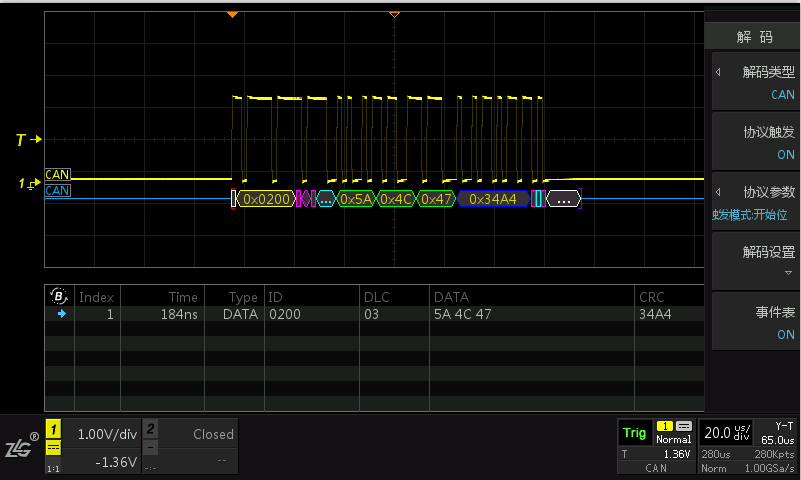Select decoded data byte 0x5A
Screen dimensions: 801x480
[356, 199]
